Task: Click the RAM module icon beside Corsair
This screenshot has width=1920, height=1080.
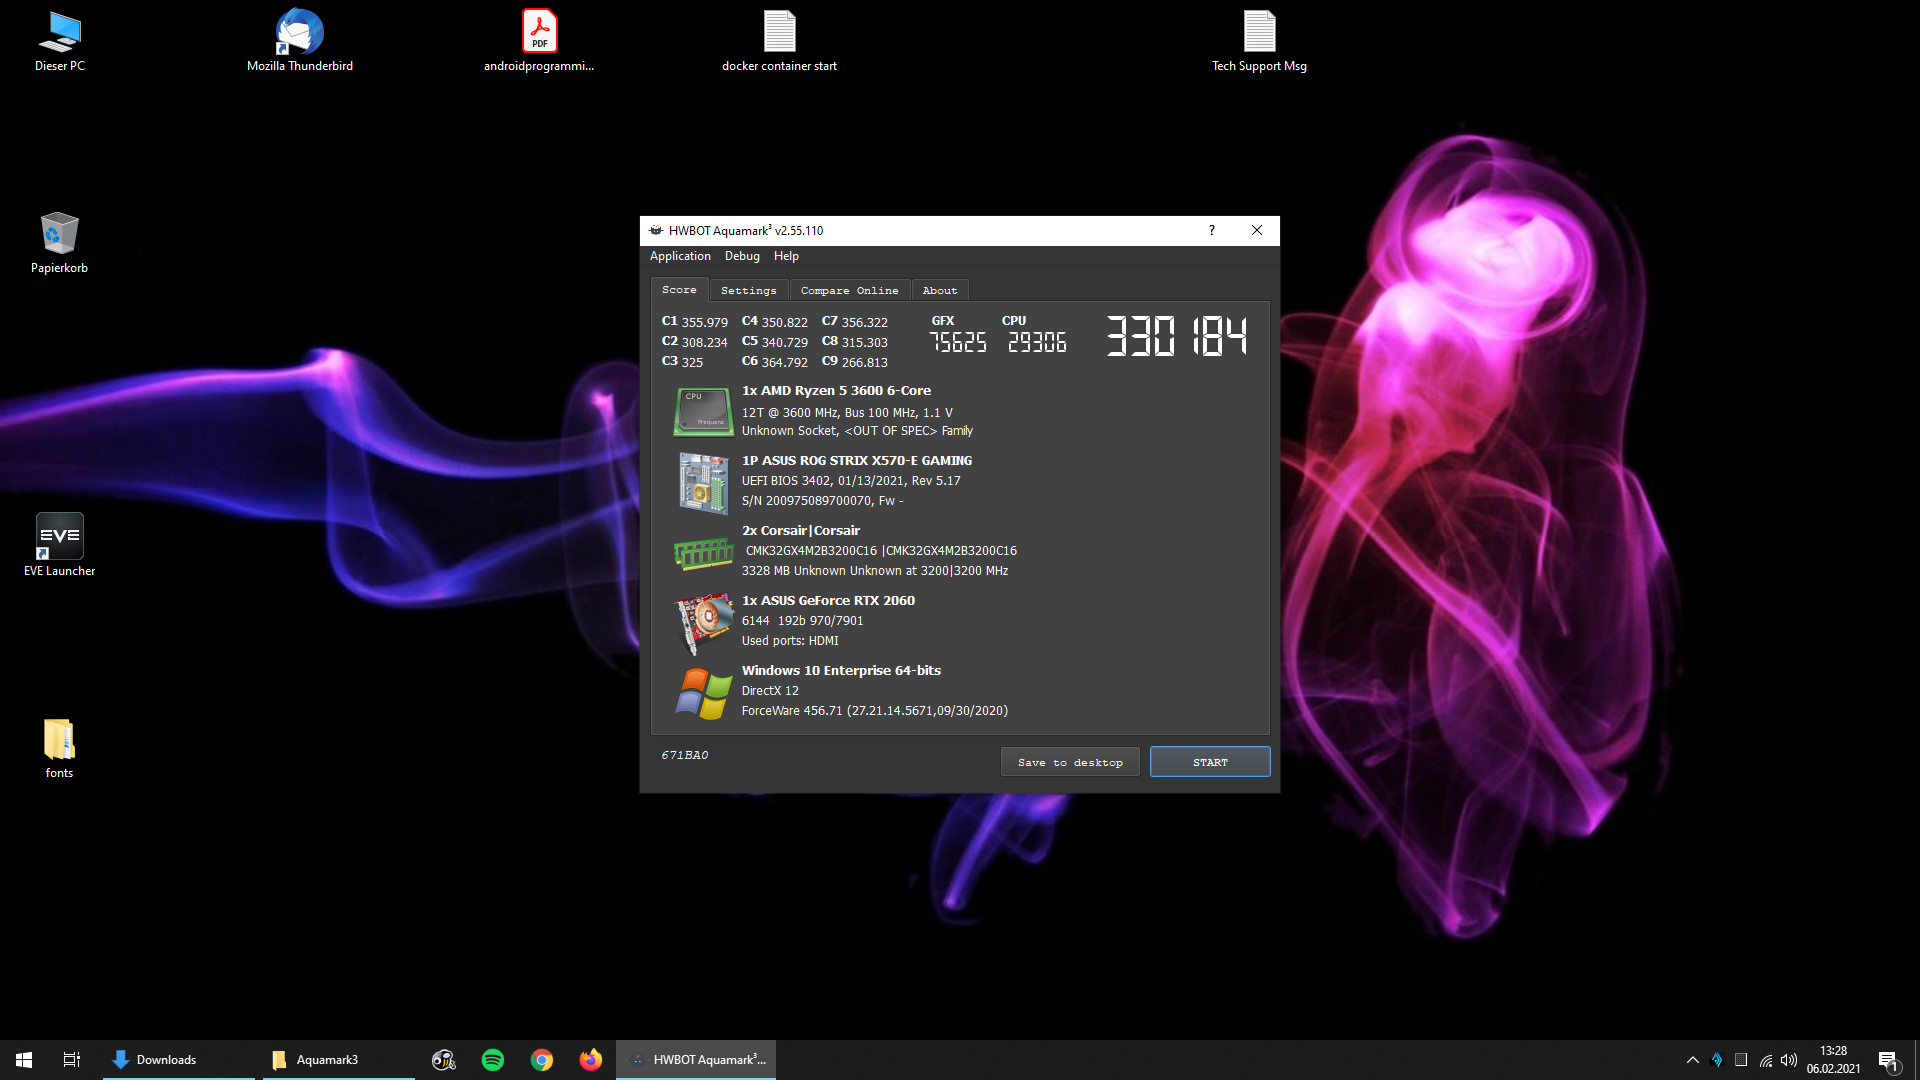Action: coord(703,553)
